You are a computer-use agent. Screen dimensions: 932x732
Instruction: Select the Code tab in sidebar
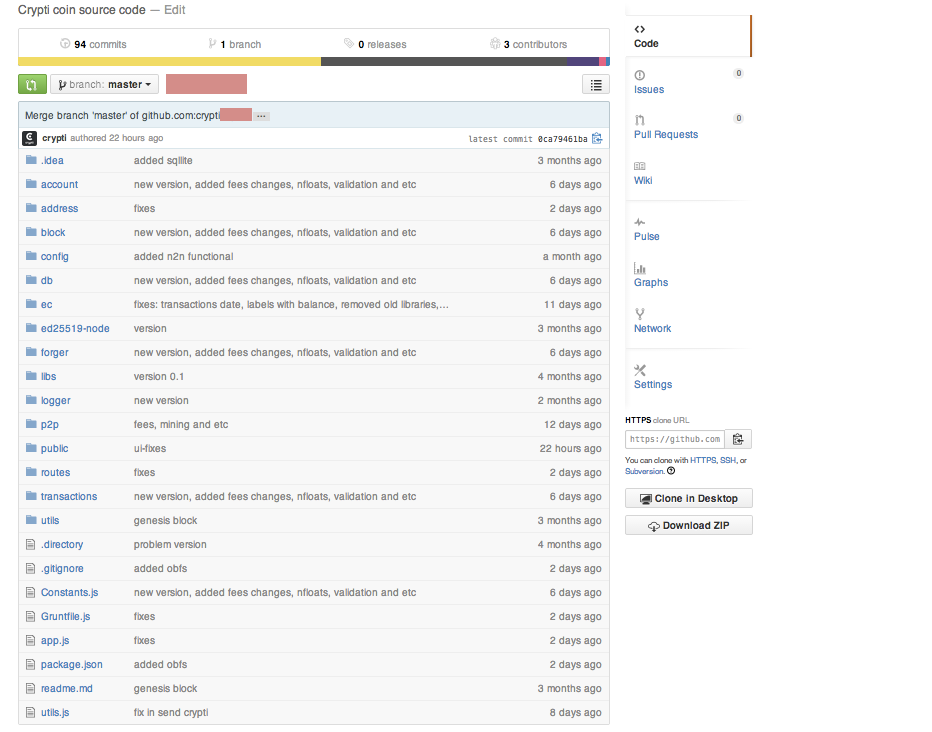tap(688, 37)
